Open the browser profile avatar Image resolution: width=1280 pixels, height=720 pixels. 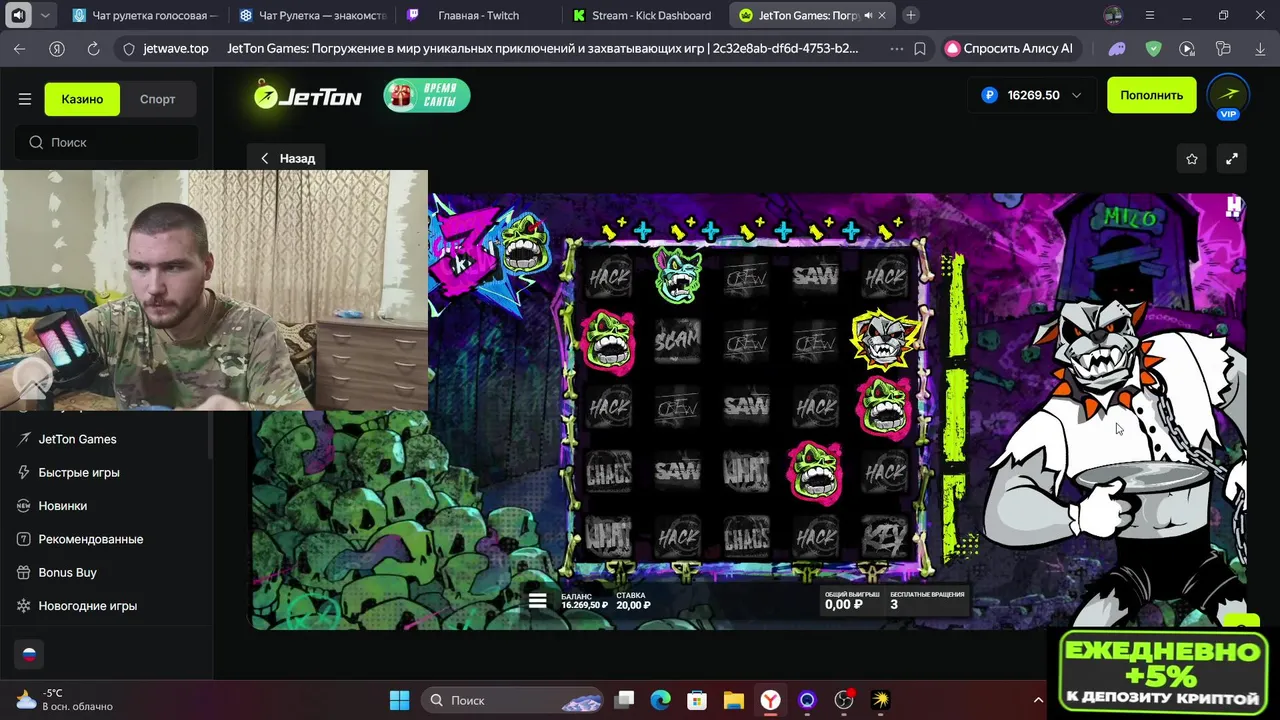click(1113, 15)
